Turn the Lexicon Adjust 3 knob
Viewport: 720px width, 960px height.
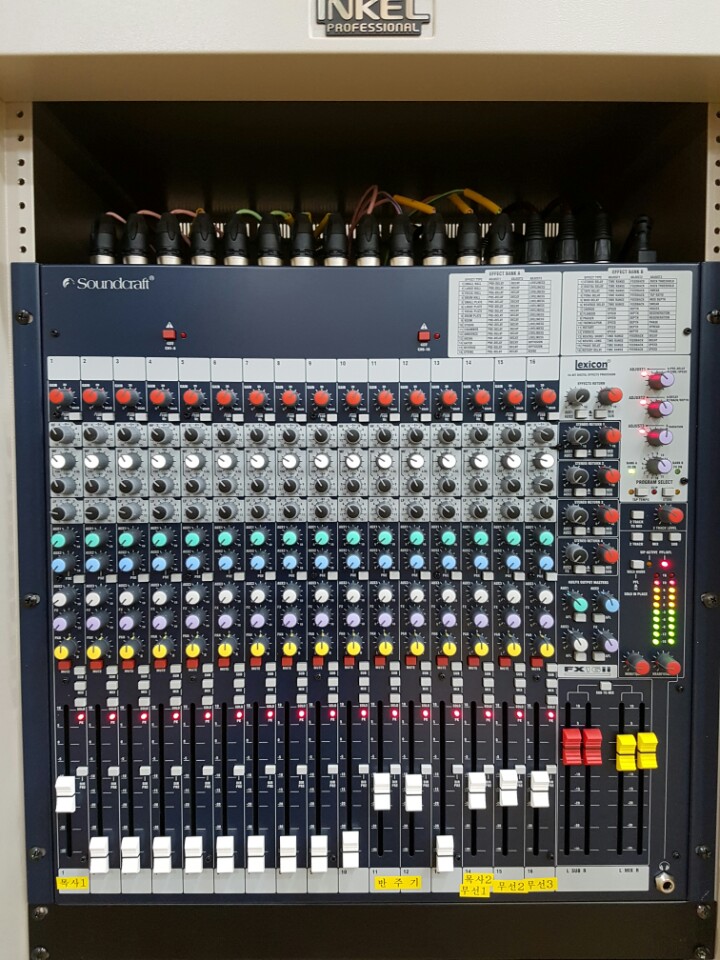click(x=660, y=437)
